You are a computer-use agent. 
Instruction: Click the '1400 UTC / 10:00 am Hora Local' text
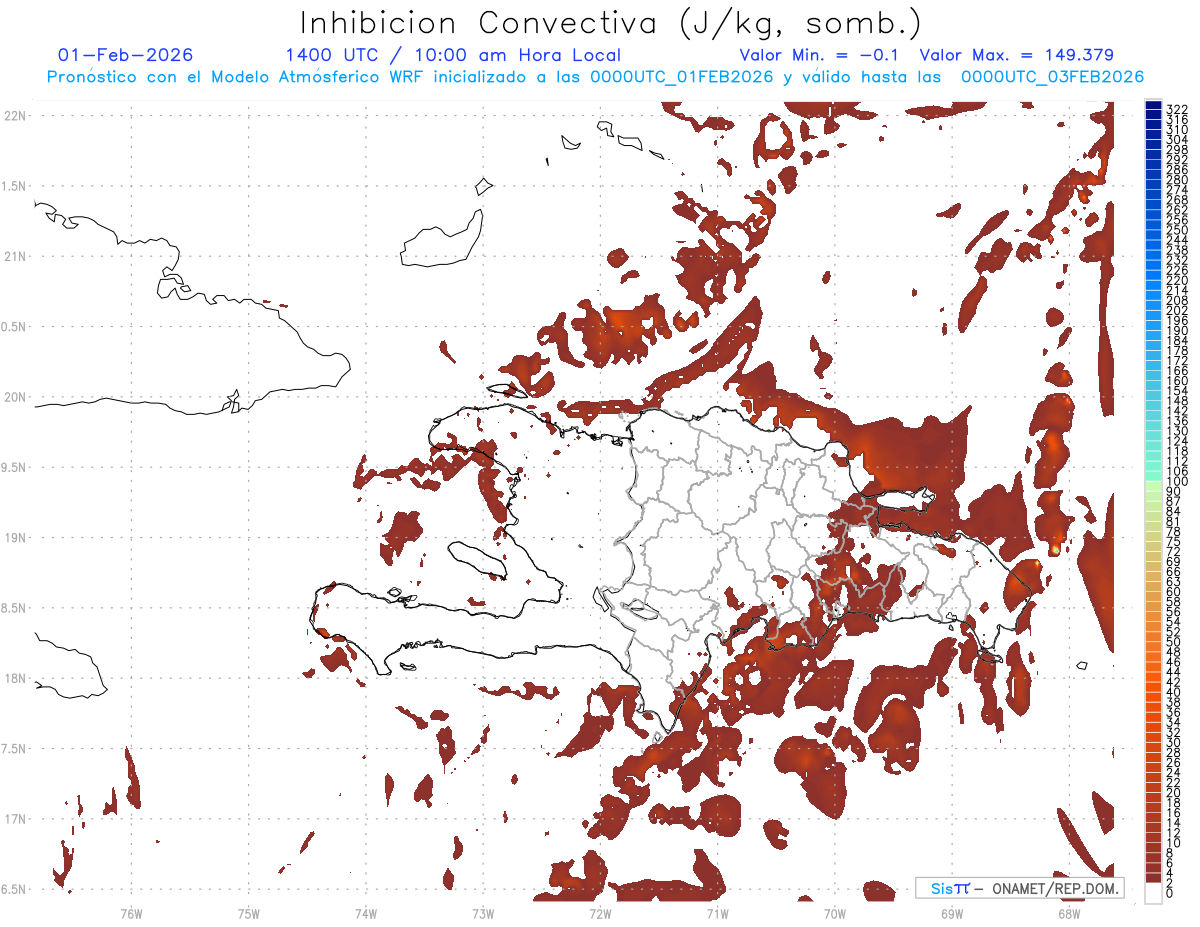(453, 56)
